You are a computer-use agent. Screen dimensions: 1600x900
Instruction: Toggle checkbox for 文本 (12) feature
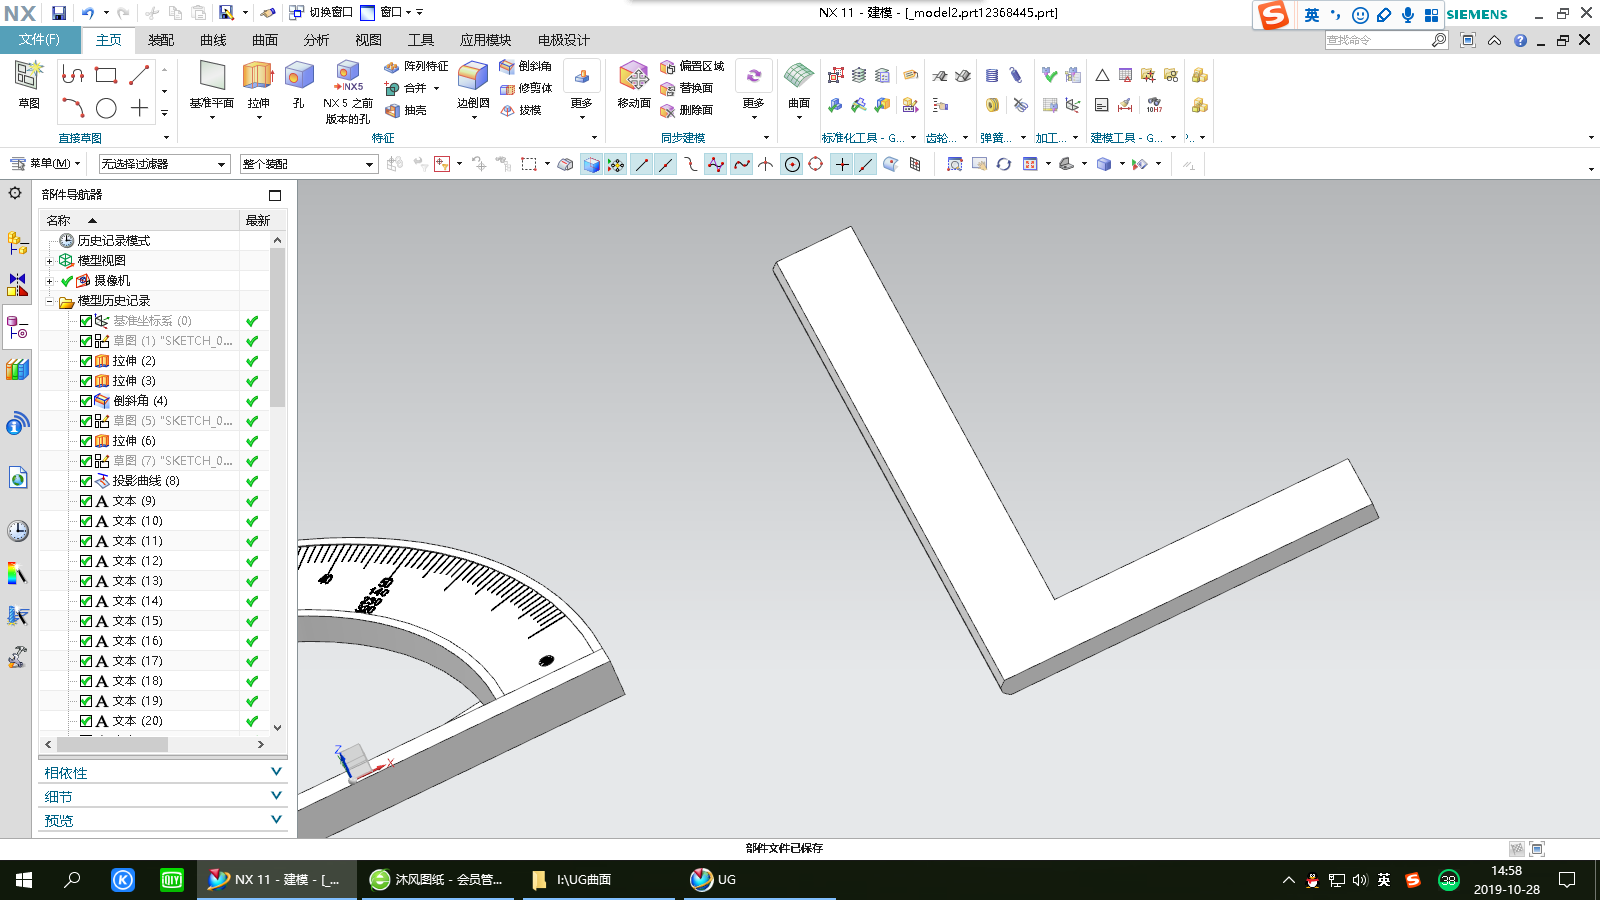pos(86,561)
